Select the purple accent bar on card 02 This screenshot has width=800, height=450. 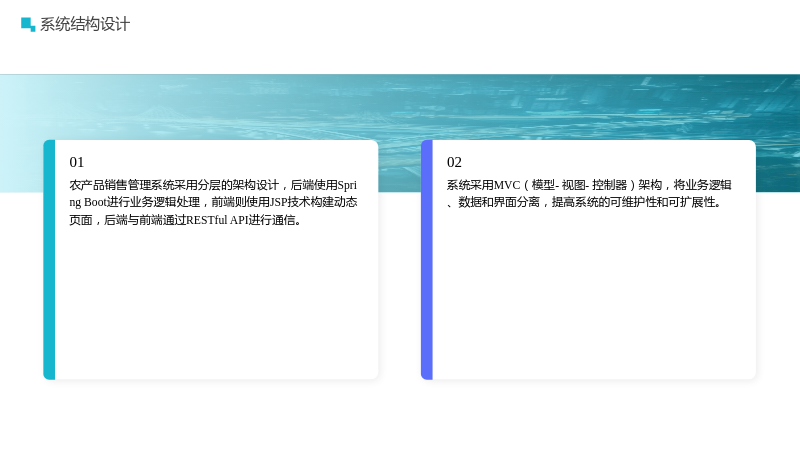(x=427, y=260)
